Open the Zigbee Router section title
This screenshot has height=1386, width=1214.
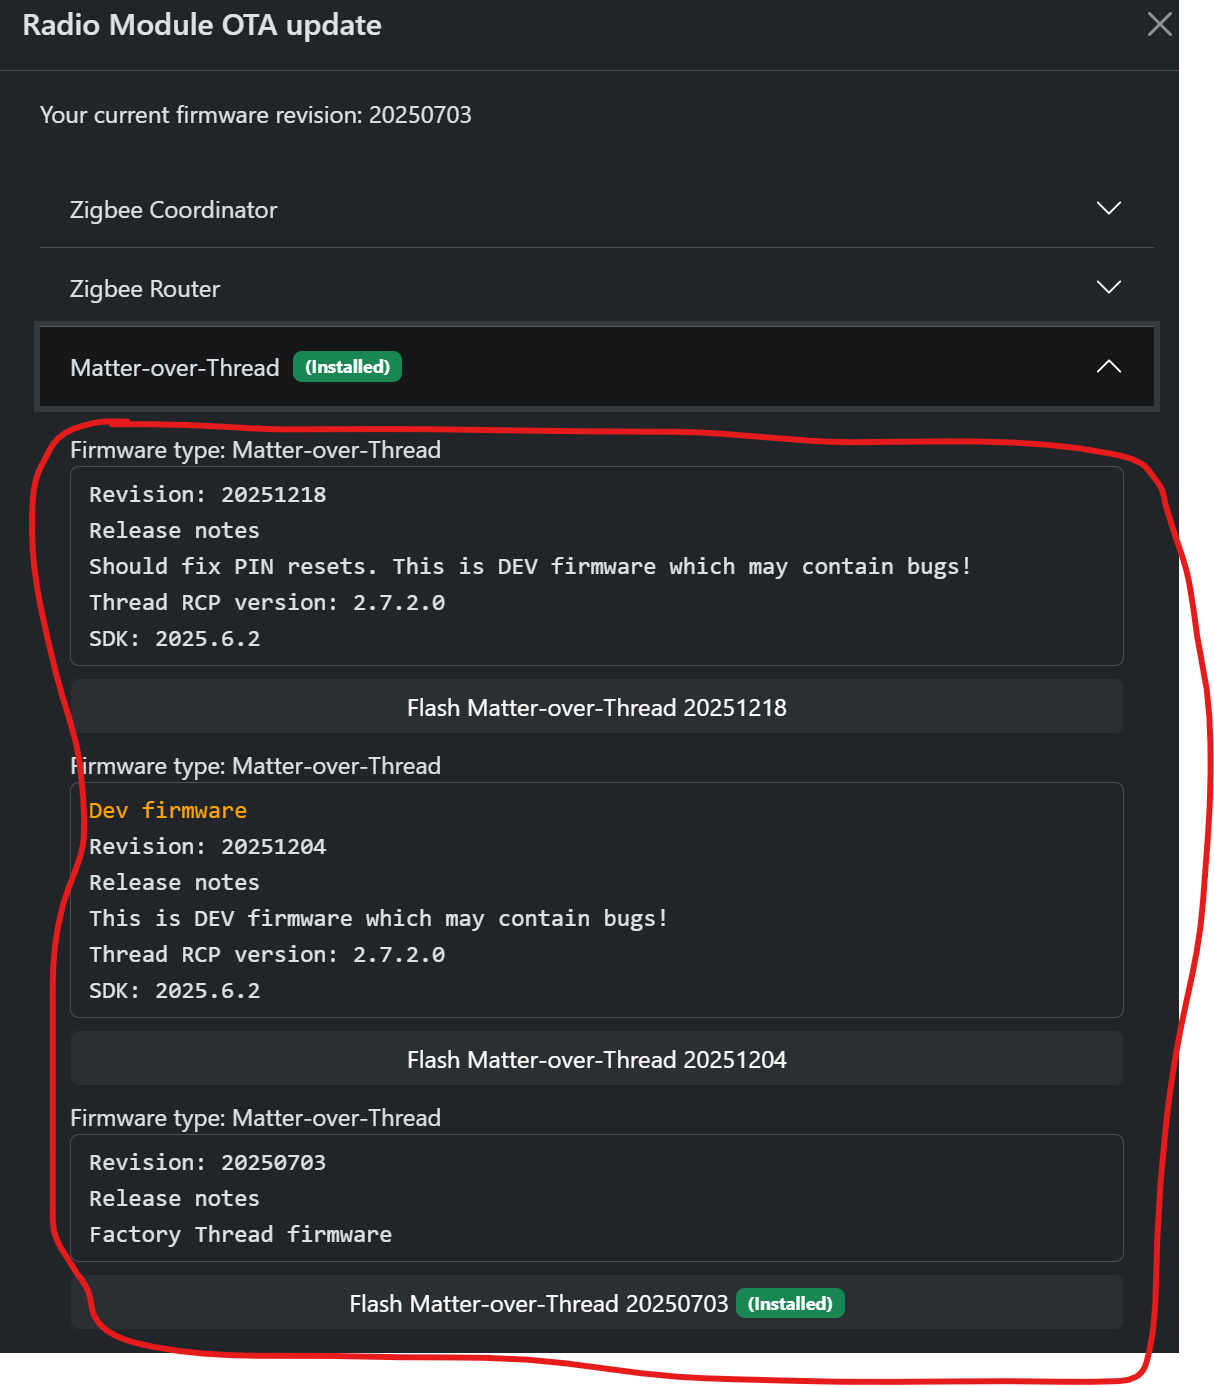click(x=145, y=289)
